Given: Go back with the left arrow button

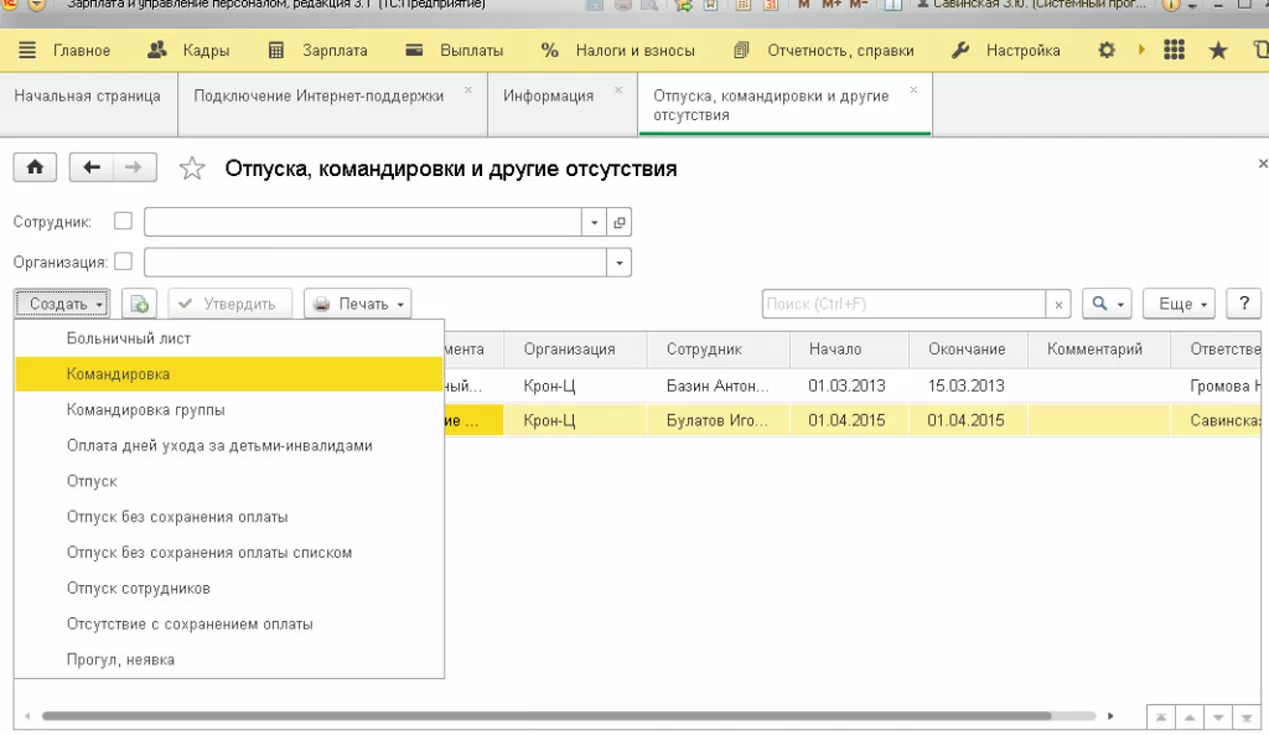Looking at the screenshot, I should coord(92,168).
